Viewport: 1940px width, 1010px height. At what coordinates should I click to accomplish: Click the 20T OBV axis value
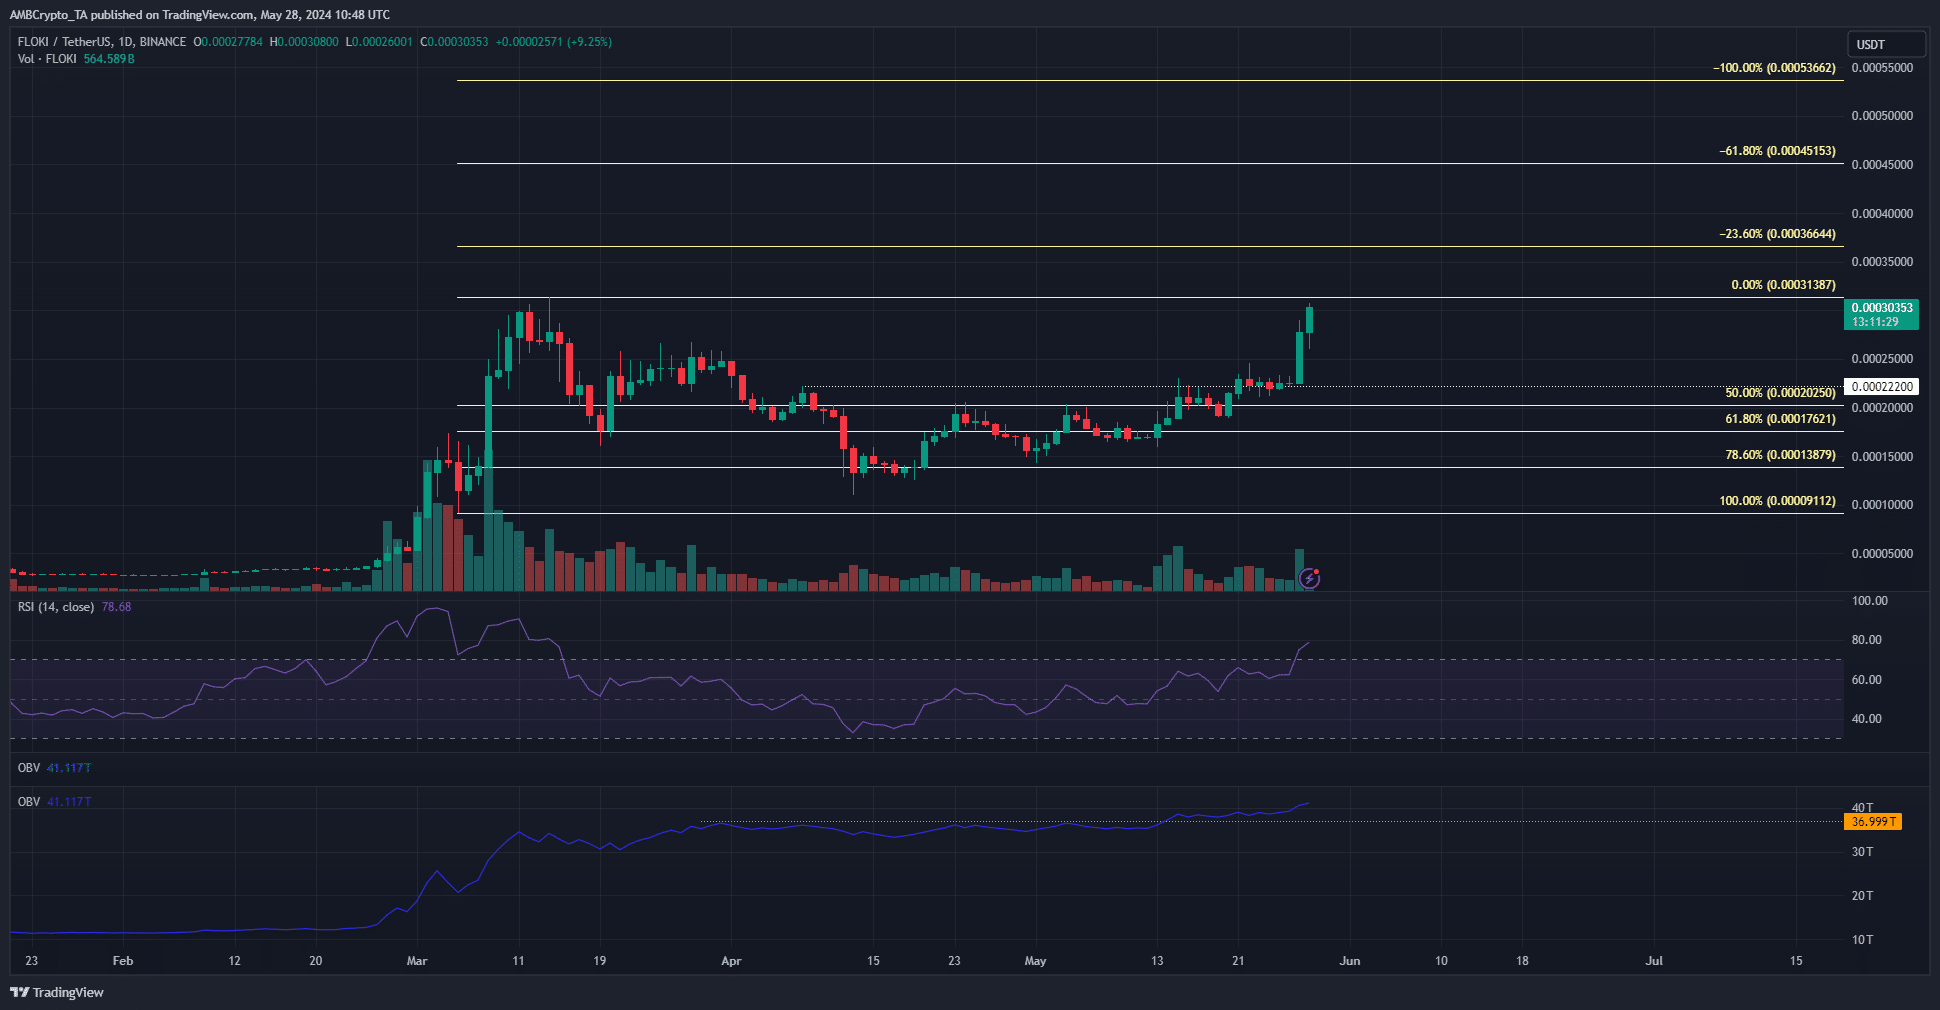[x=1862, y=896]
